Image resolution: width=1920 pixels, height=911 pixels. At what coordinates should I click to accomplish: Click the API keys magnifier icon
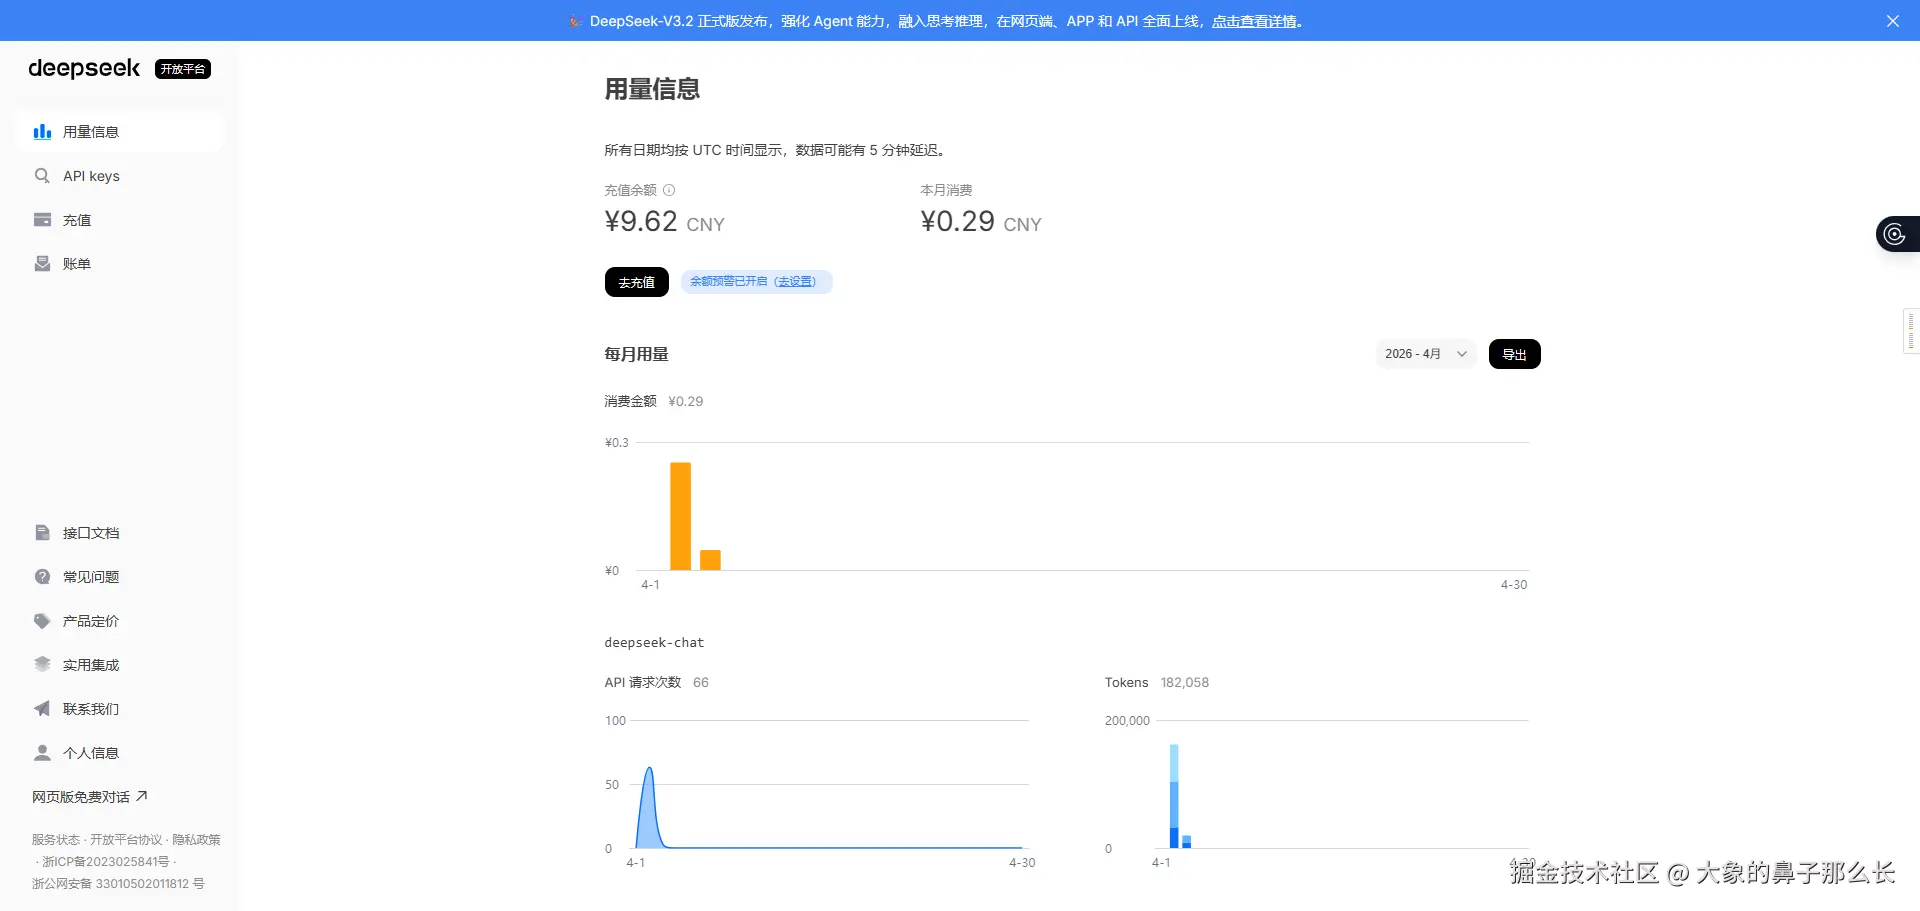tap(41, 175)
